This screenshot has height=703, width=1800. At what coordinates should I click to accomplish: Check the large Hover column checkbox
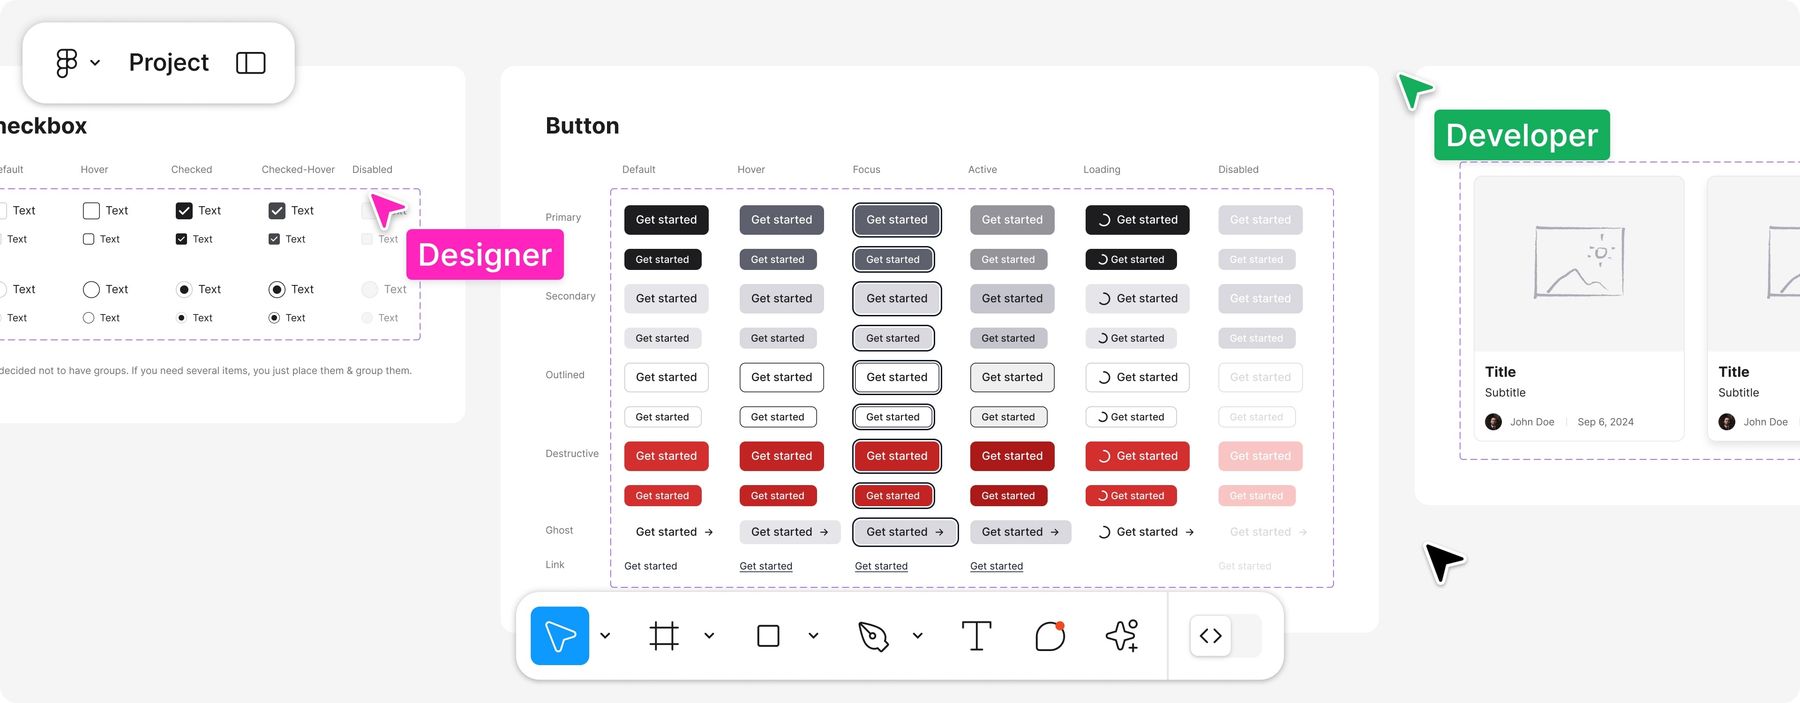[91, 211]
